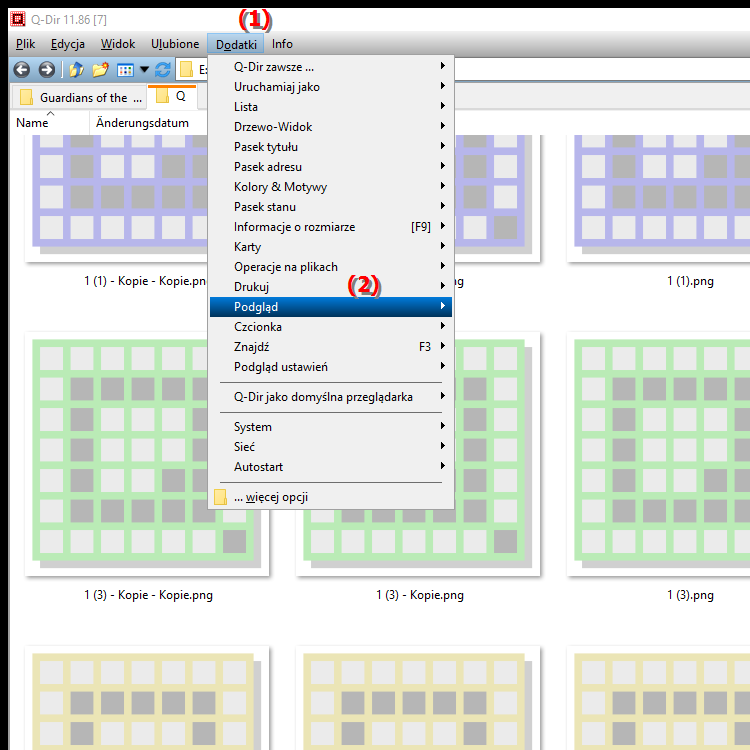Select thumbnail of 1 (1).png

coord(658,198)
